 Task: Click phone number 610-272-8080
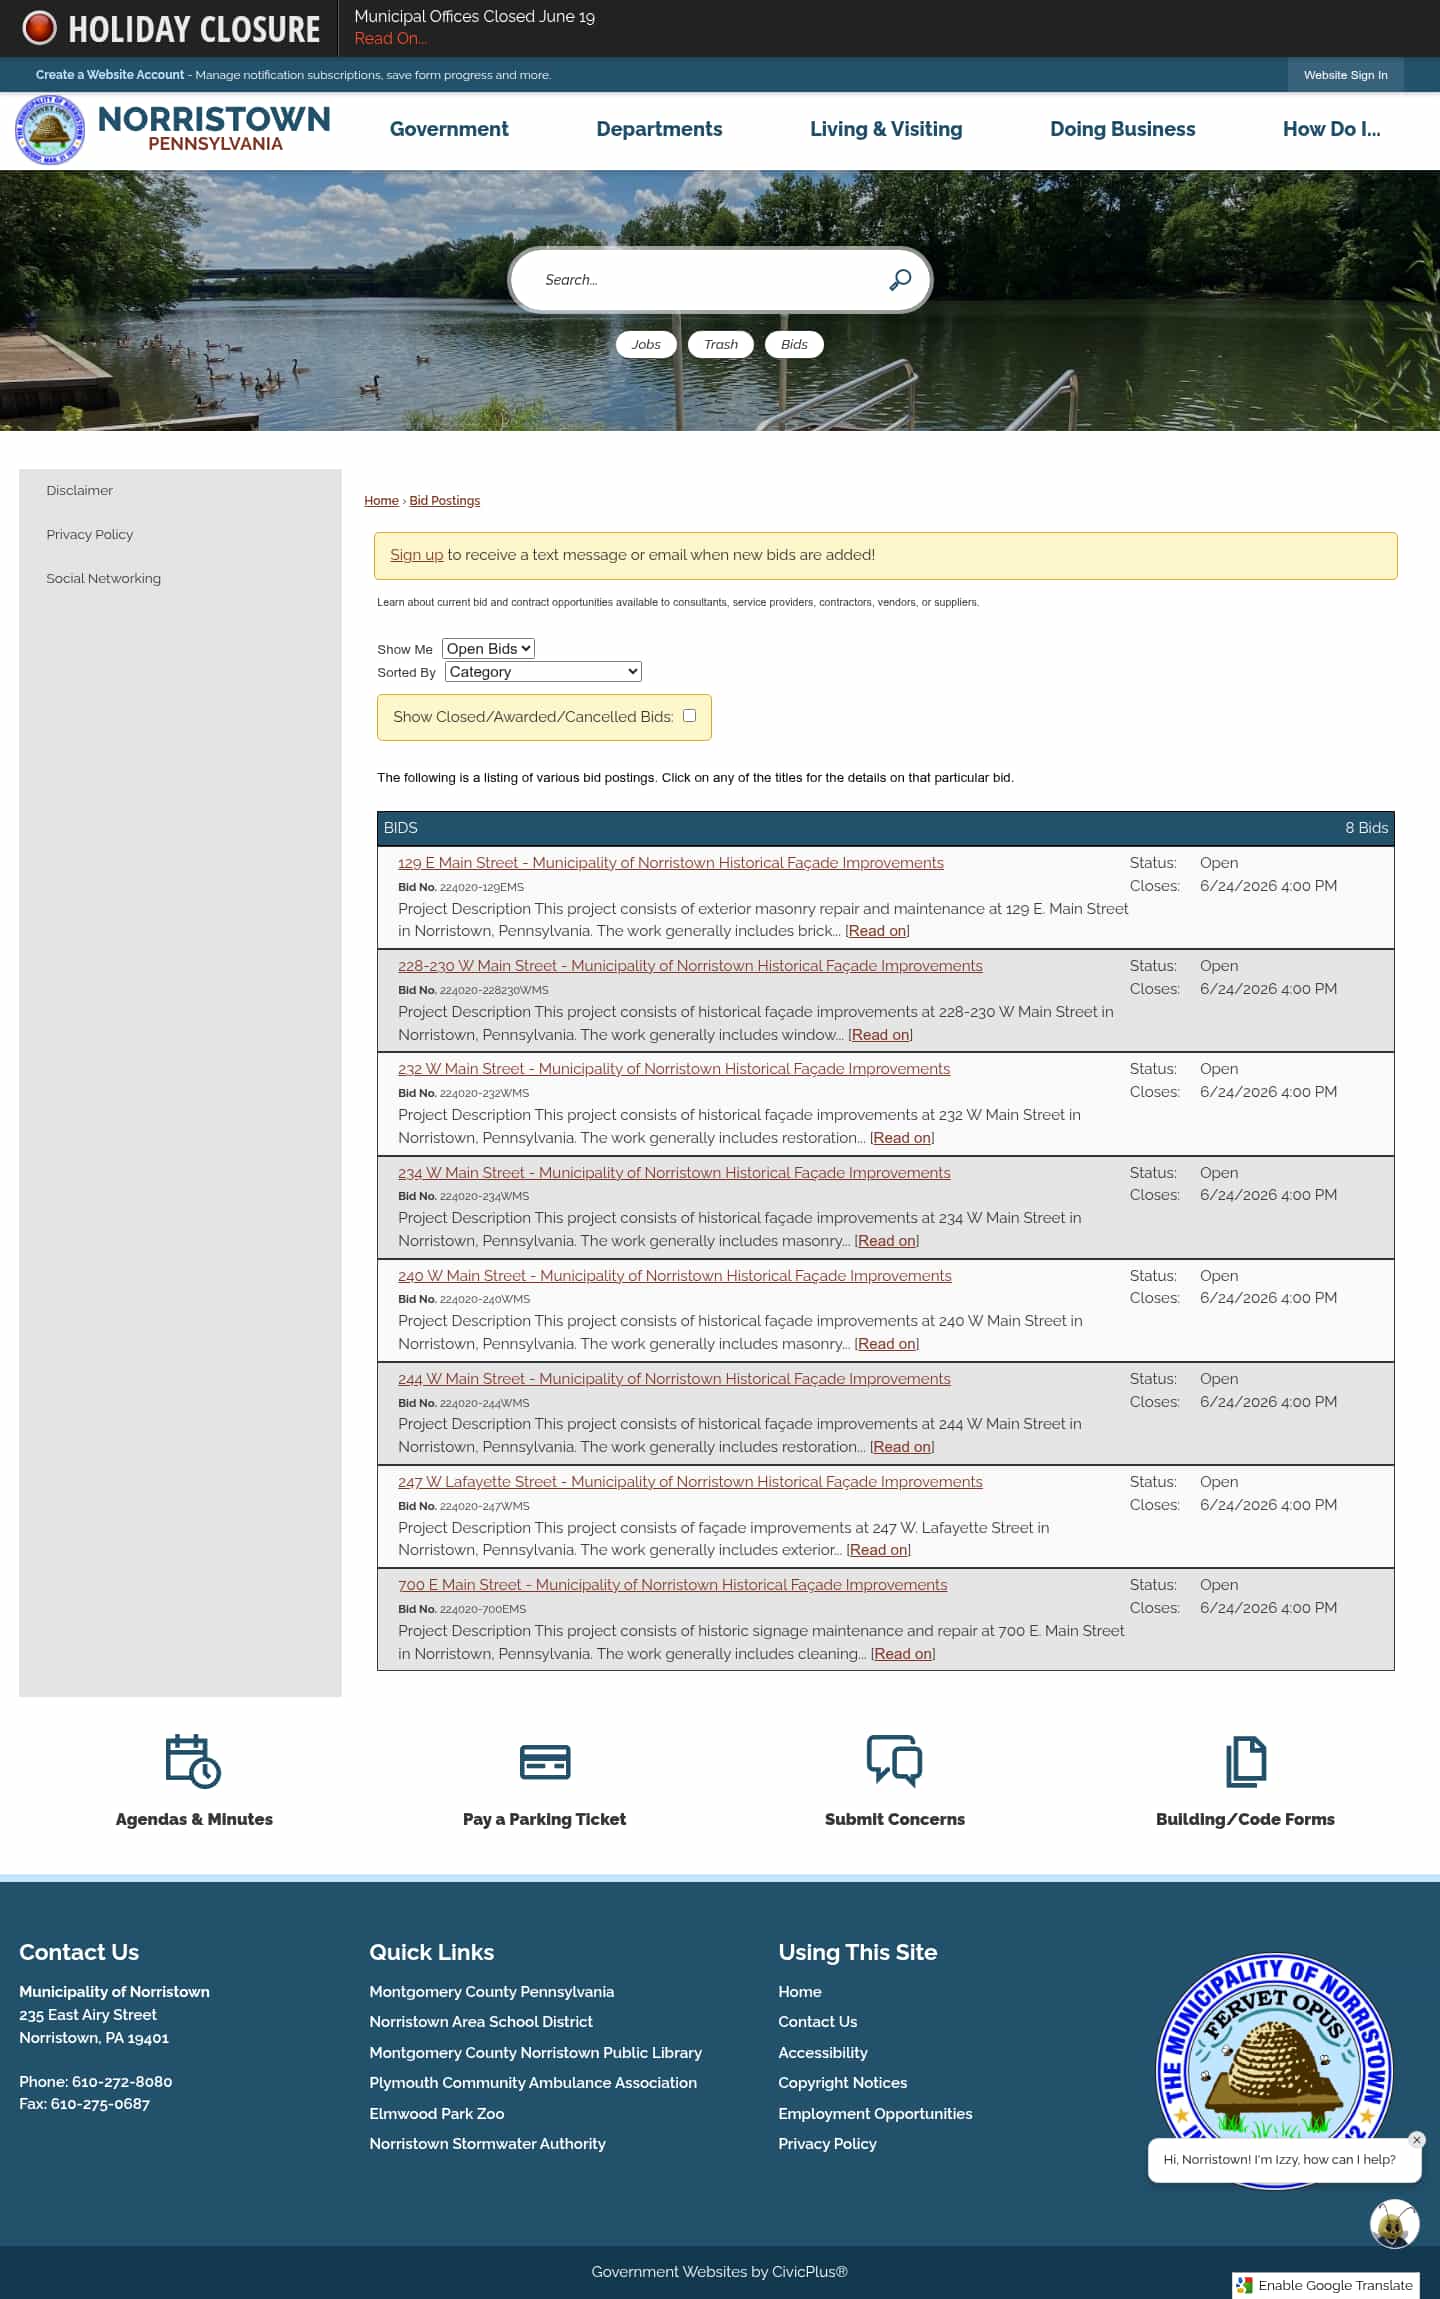click(122, 2081)
